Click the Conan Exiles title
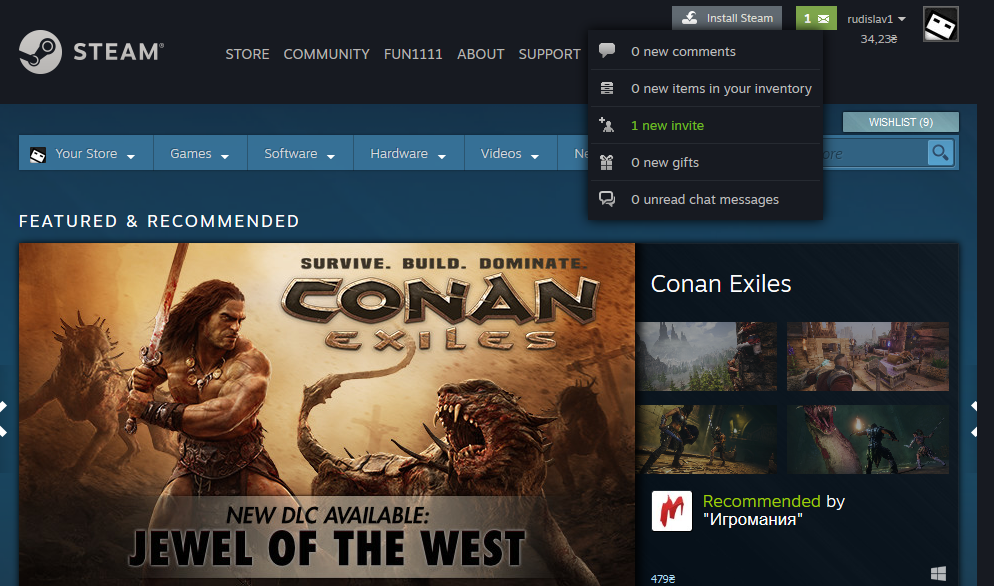Viewport: 994px width, 586px height. [x=721, y=283]
